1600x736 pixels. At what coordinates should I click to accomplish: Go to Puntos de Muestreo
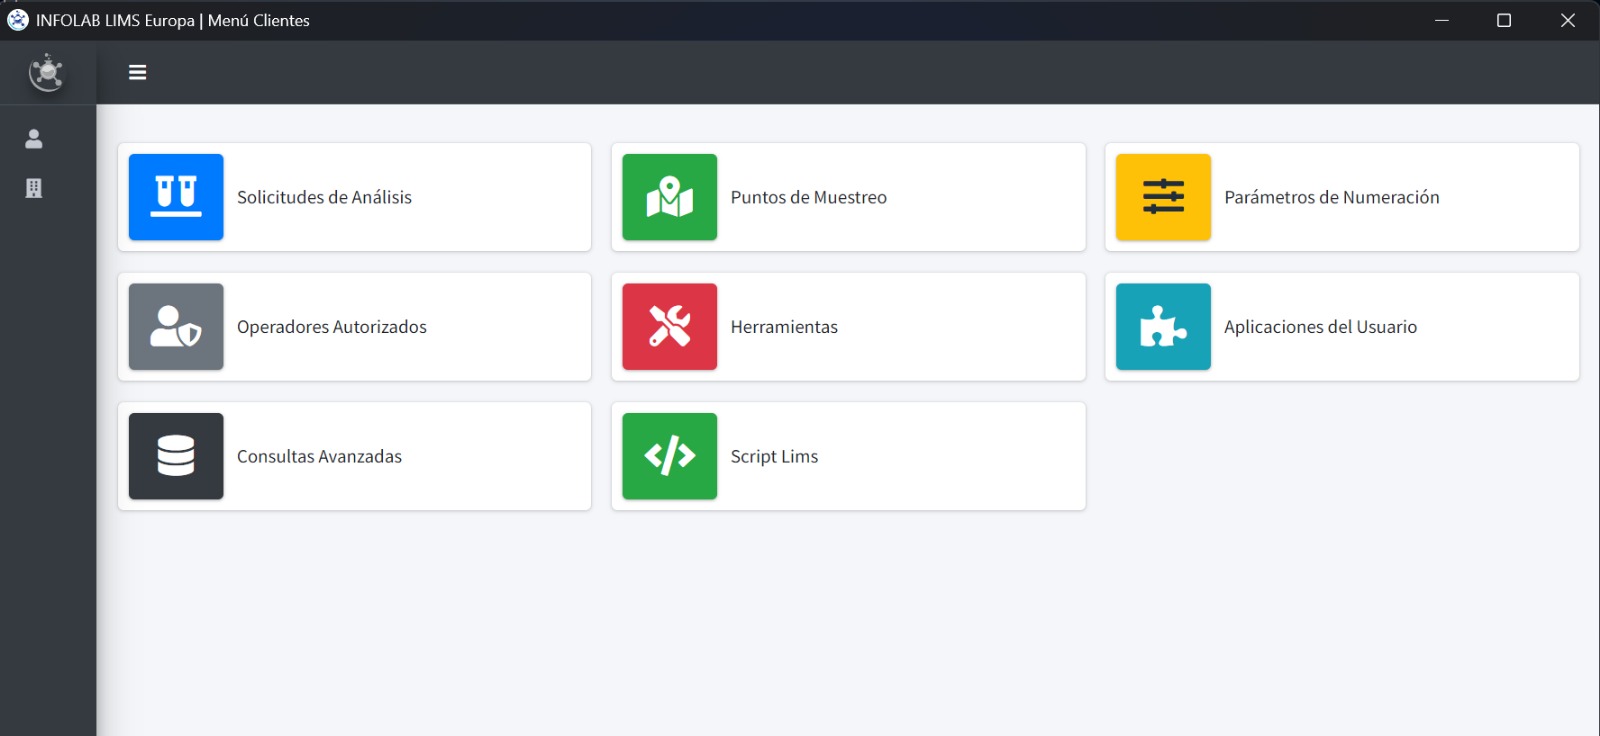(808, 197)
